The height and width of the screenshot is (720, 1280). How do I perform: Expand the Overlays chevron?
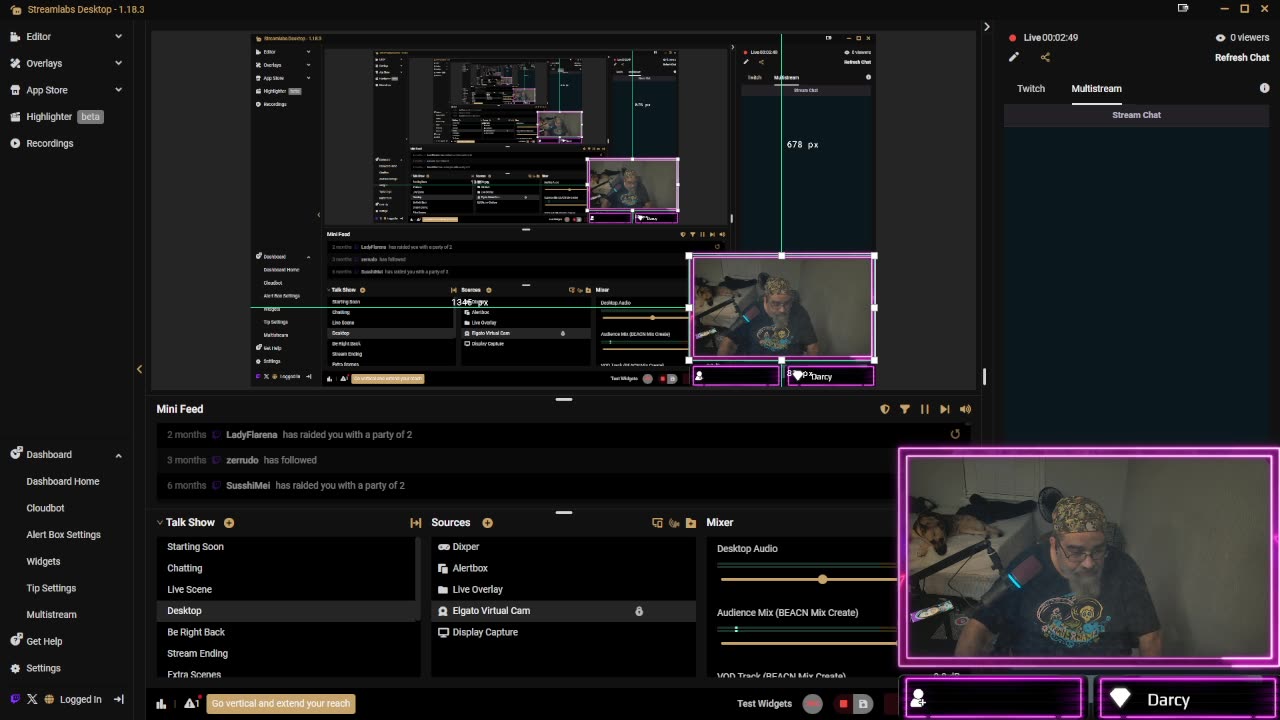coord(118,63)
